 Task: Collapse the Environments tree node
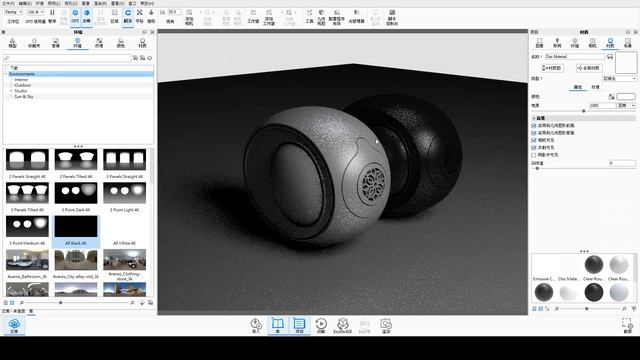point(6,74)
